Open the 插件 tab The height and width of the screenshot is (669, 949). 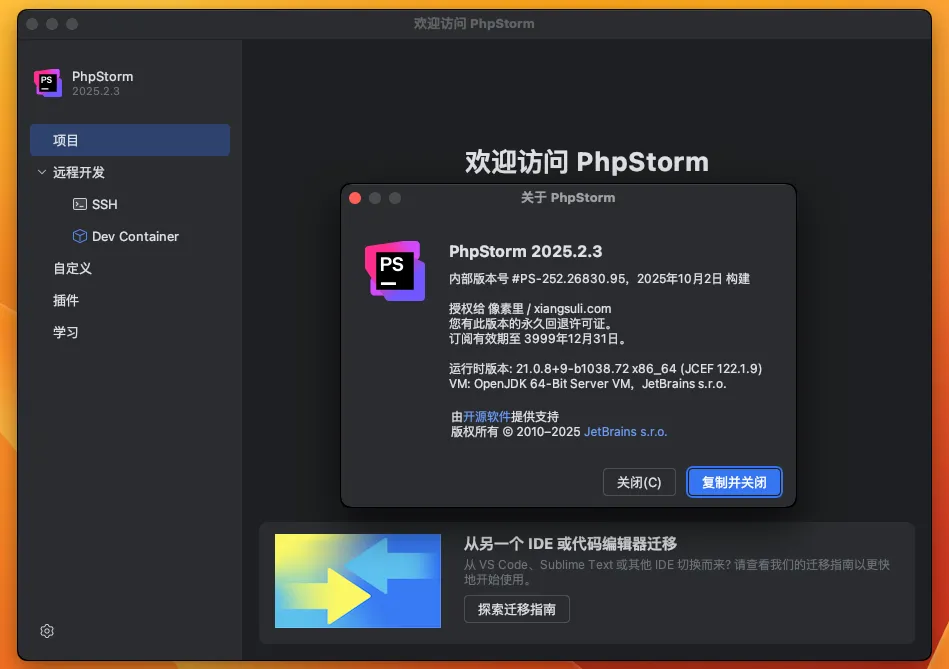(66, 300)
